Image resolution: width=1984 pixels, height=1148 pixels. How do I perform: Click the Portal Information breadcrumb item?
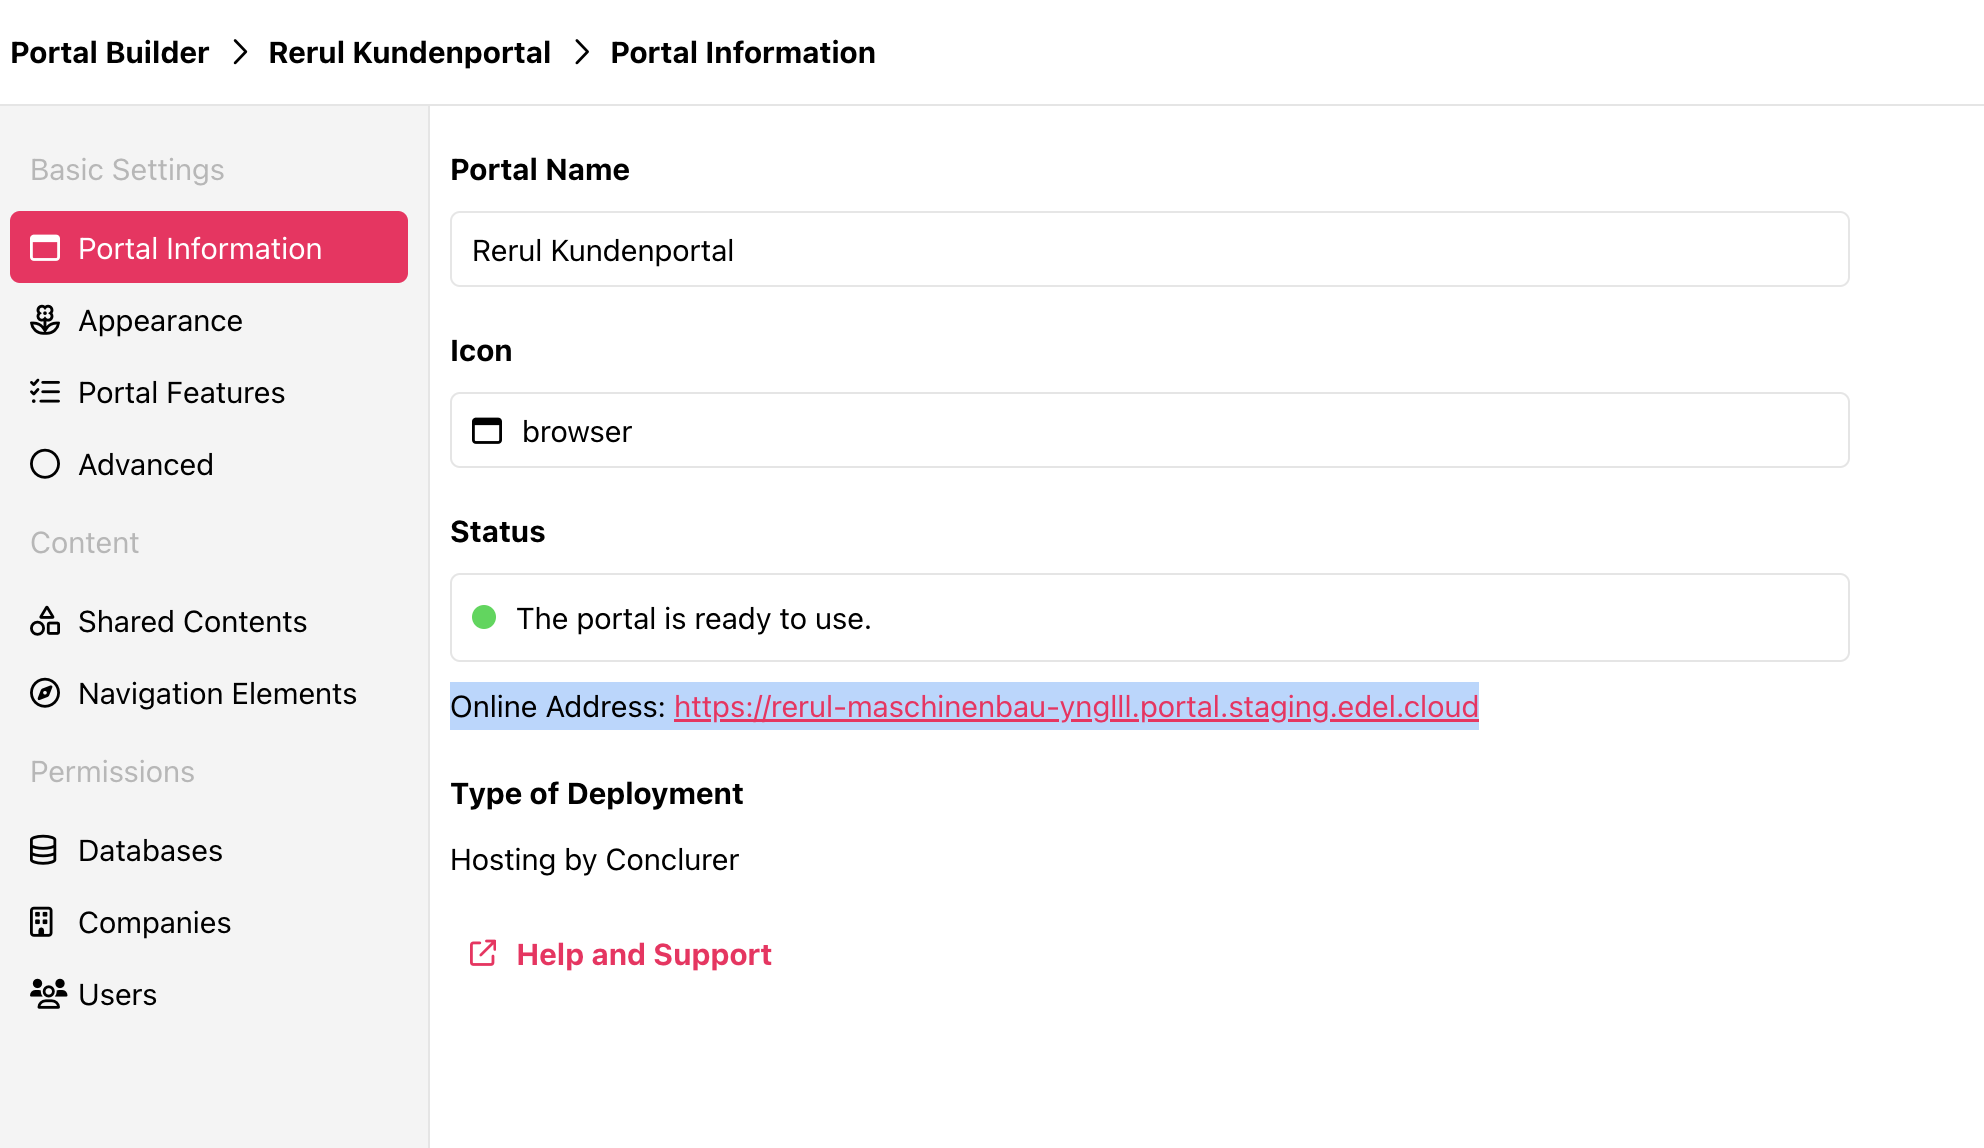point(743,52)
